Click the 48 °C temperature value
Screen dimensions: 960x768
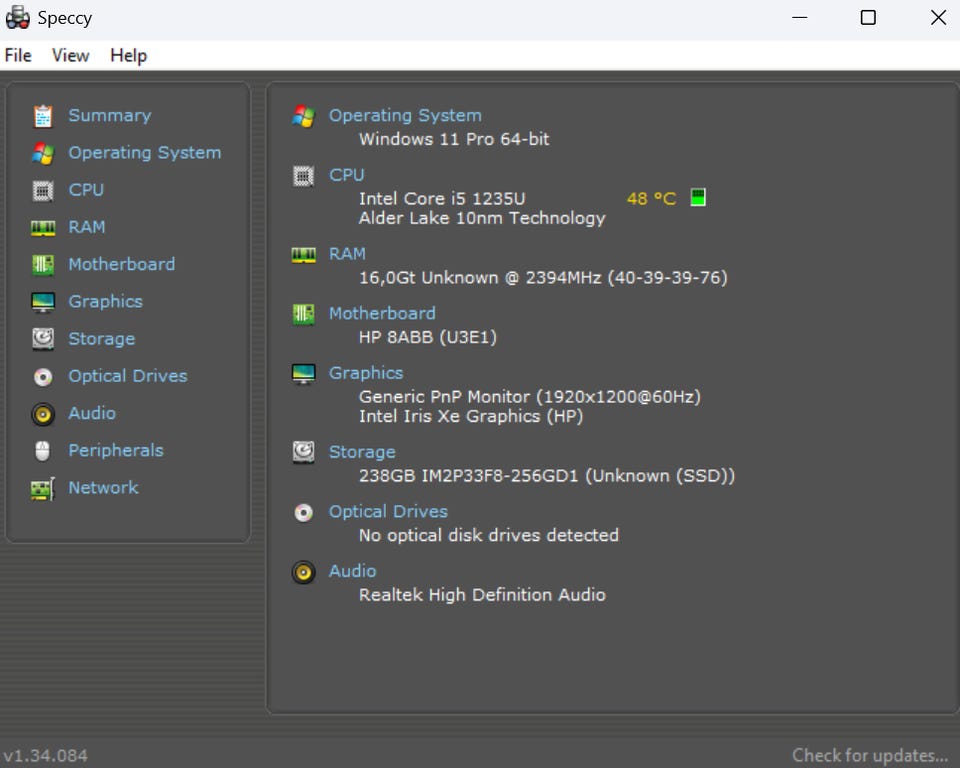point(651,198)
